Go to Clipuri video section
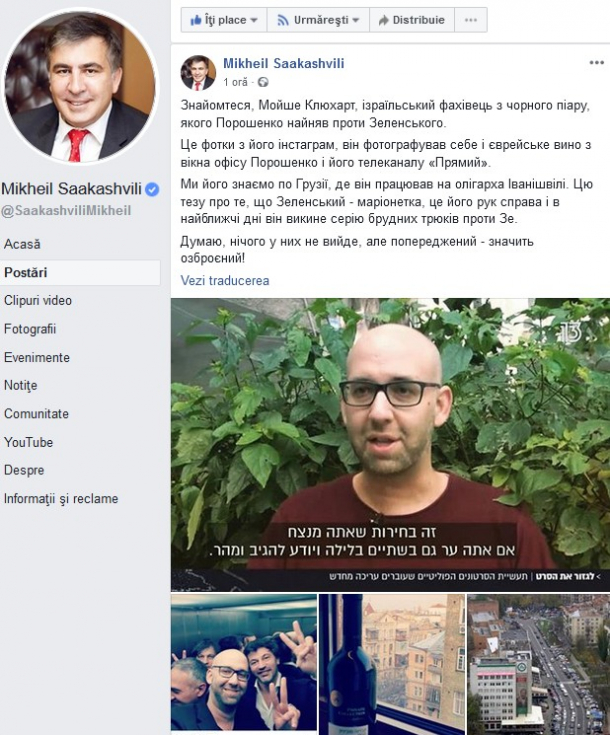 coord(38,300)
